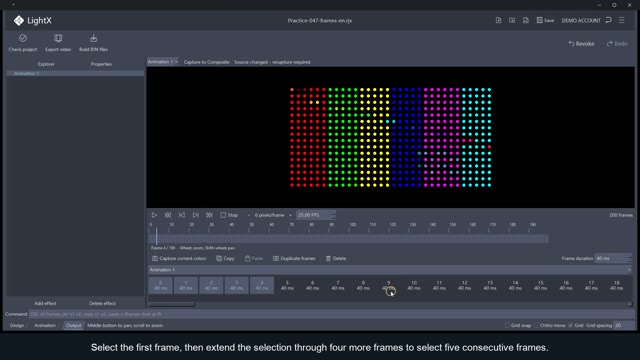This screenshot has width=640, height=360.
Task: Copy the selected frames
Action: click(x=225, y=258)
